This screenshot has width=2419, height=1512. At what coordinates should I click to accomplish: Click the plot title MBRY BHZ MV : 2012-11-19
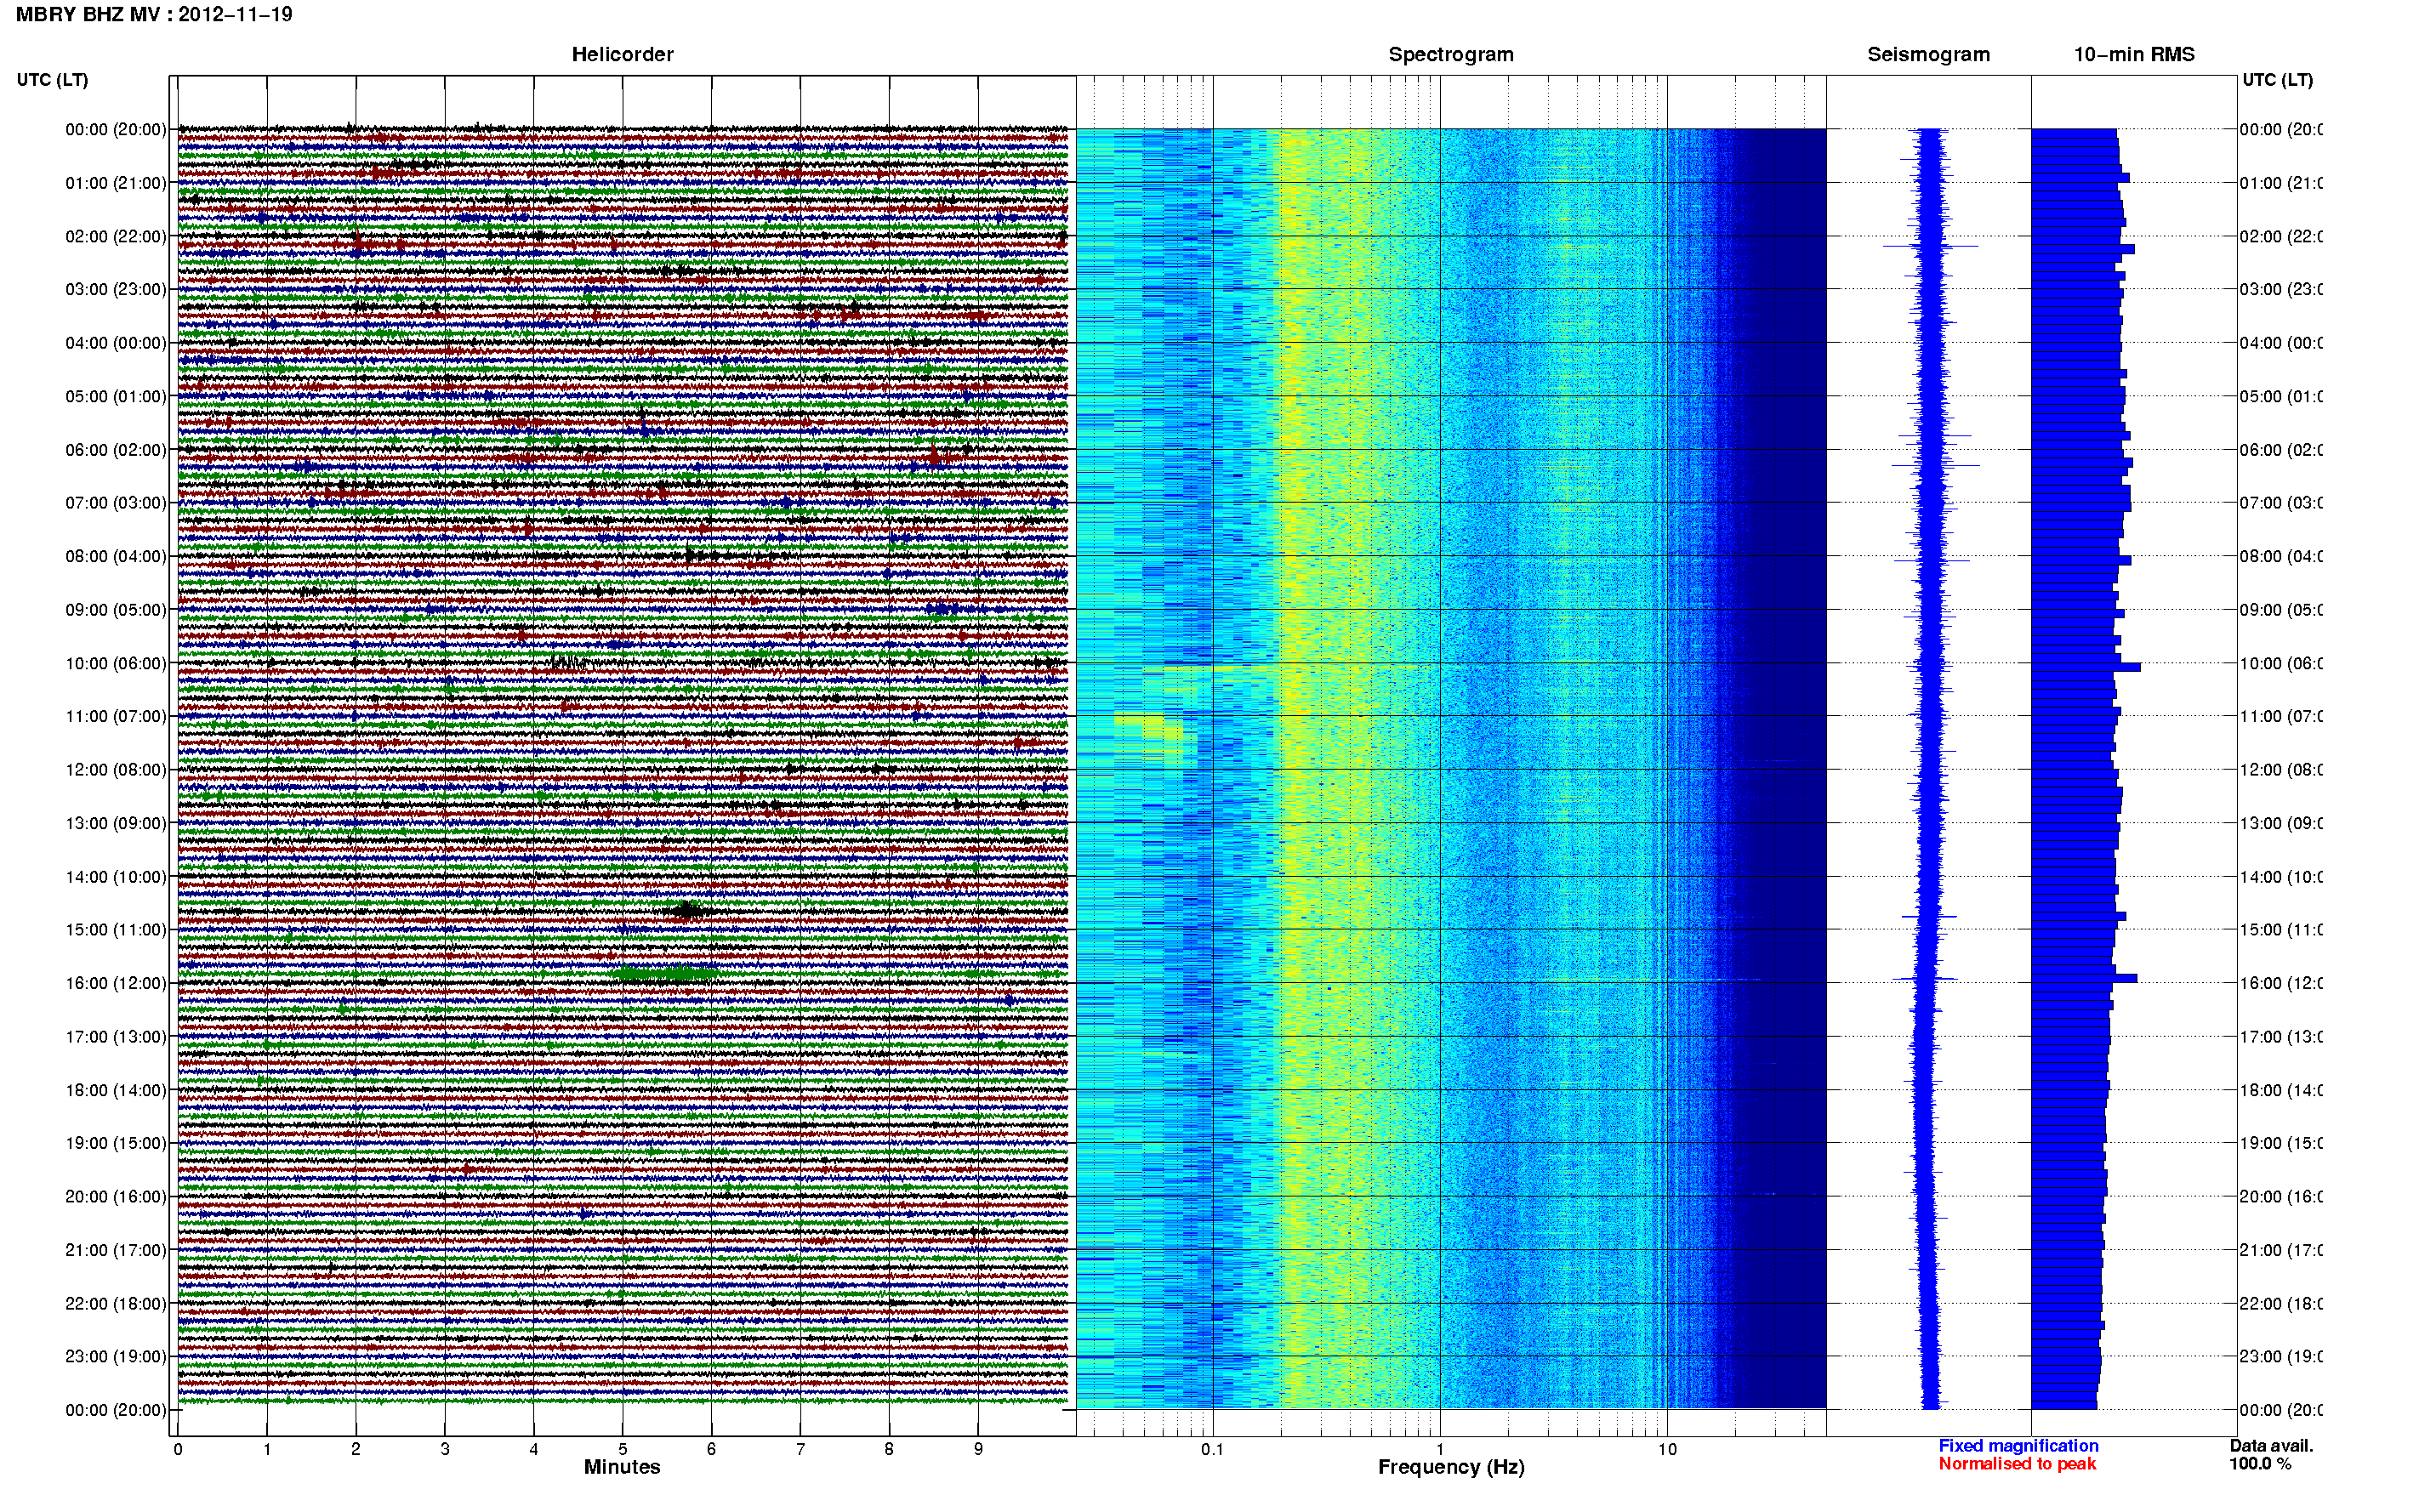[x=154, y=14]
